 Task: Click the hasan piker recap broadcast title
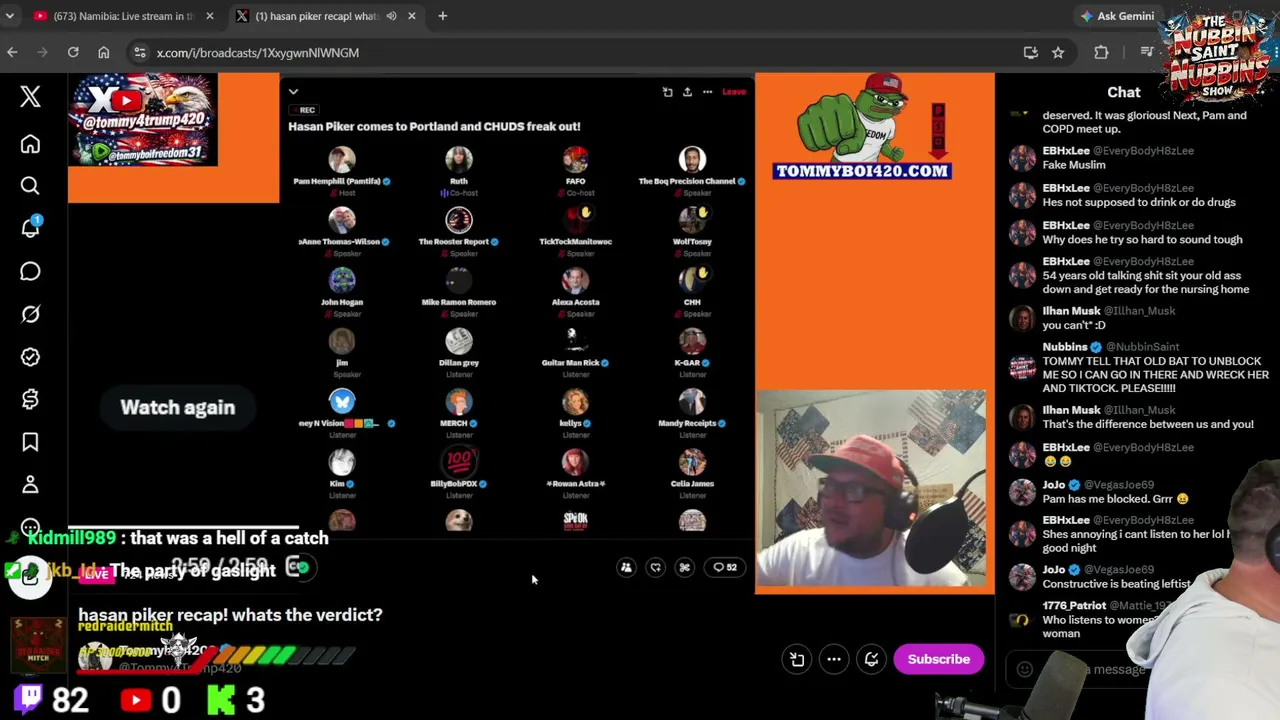pyautogui.click(x=230, y=615)
